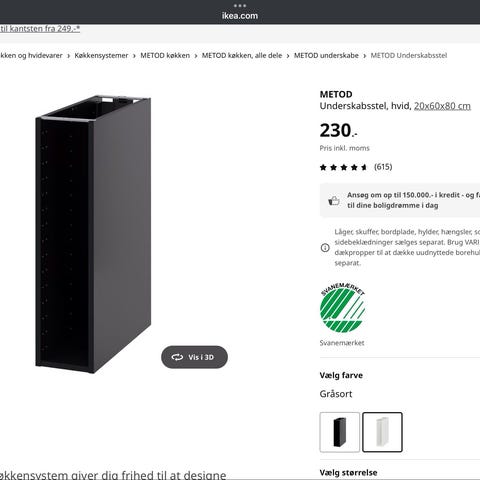Click the kantsten fra 249 promo link
480x480 pixels.
point(40,29)
